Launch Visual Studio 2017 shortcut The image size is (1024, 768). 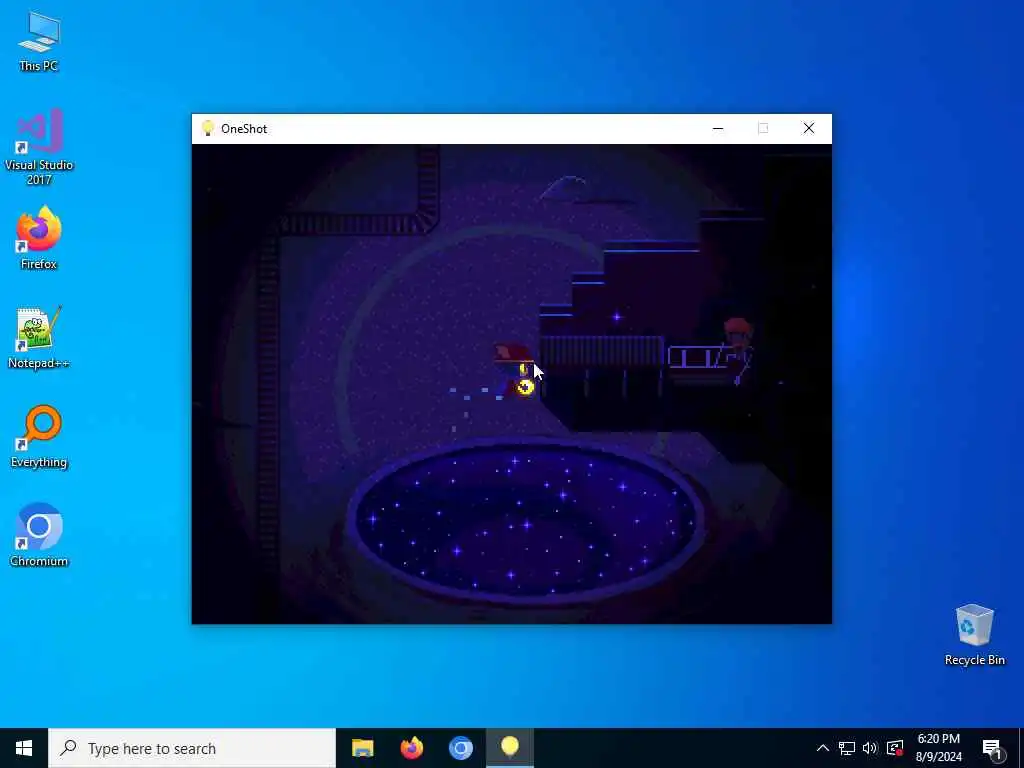39,146
